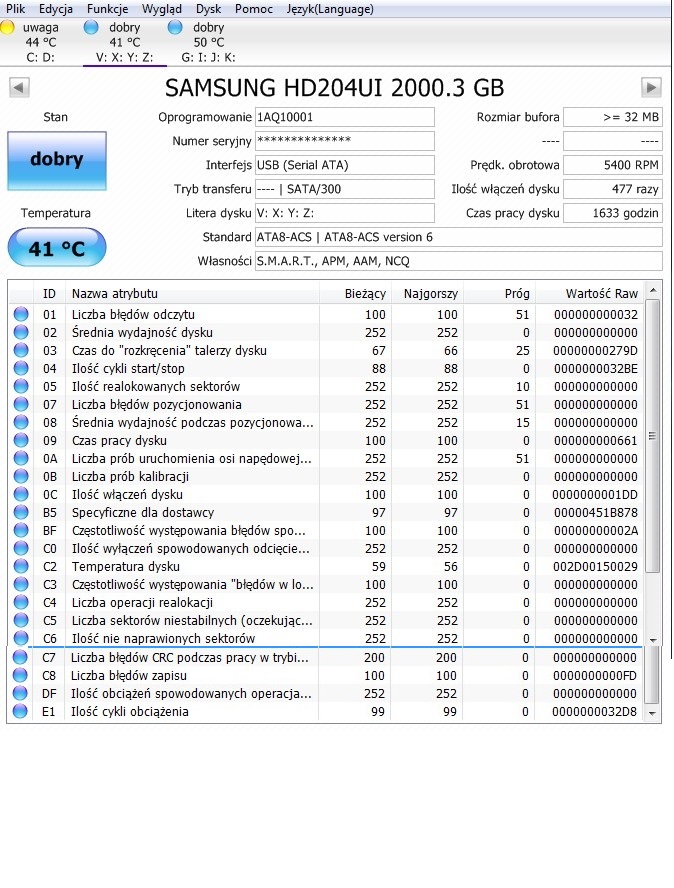
Task: Click the attribute list scroll up arrow
Action: 653,290
